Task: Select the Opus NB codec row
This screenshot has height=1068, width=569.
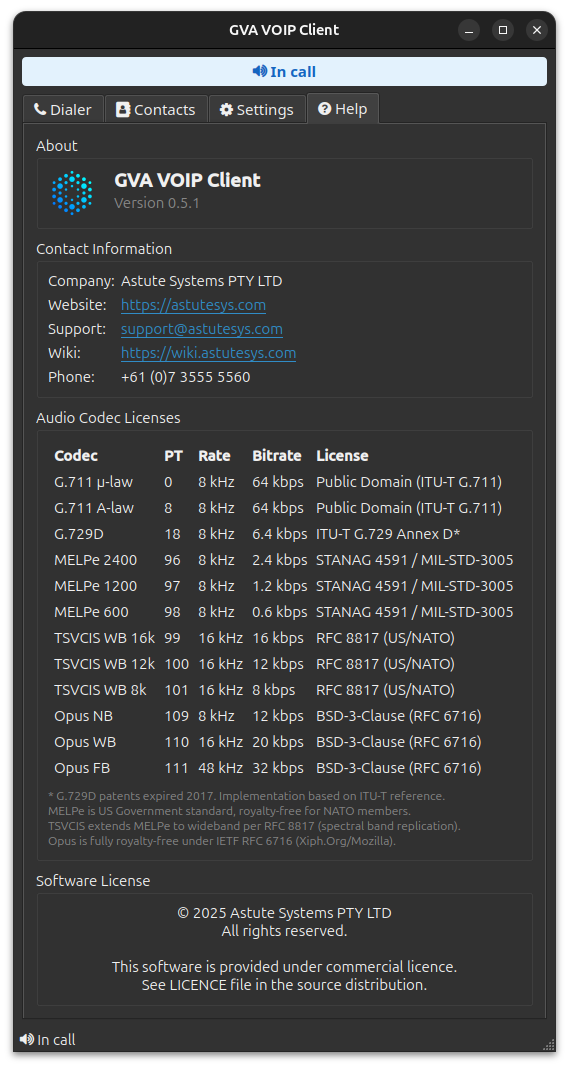Action: pos(284,717)
